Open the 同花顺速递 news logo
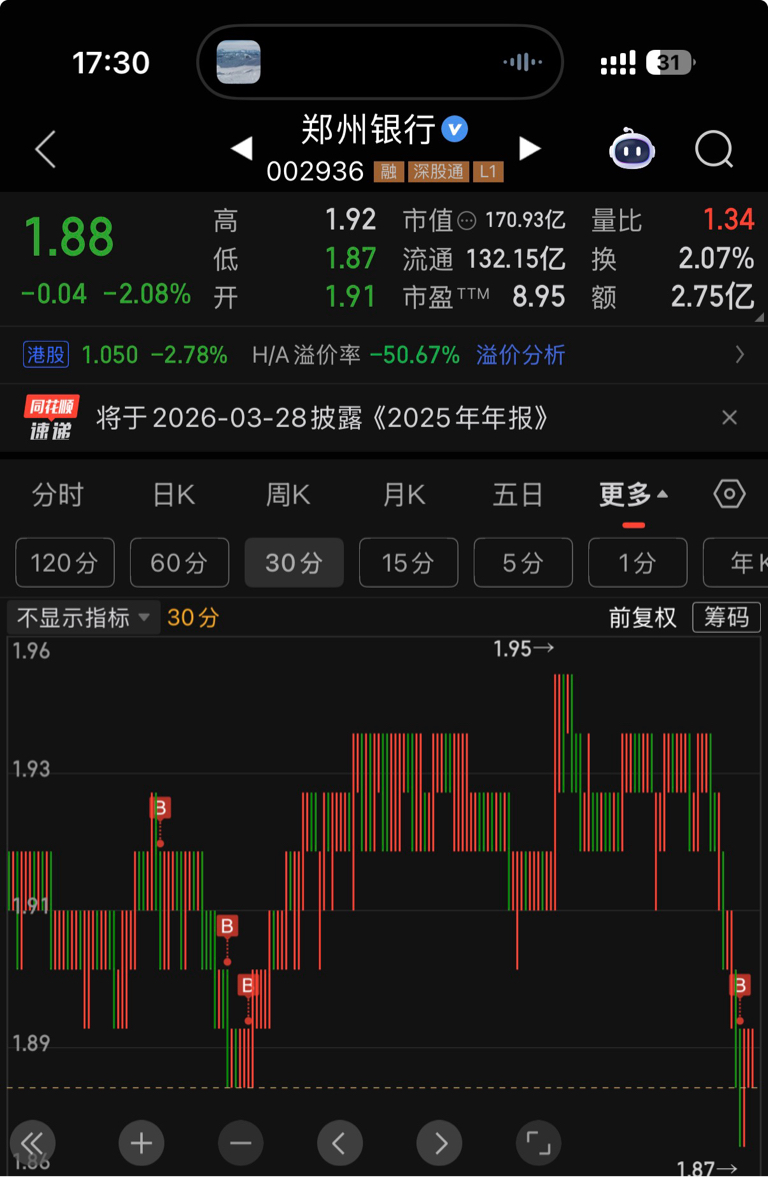The height and width of the screenshot is (1177, 768). coord(51,417)
